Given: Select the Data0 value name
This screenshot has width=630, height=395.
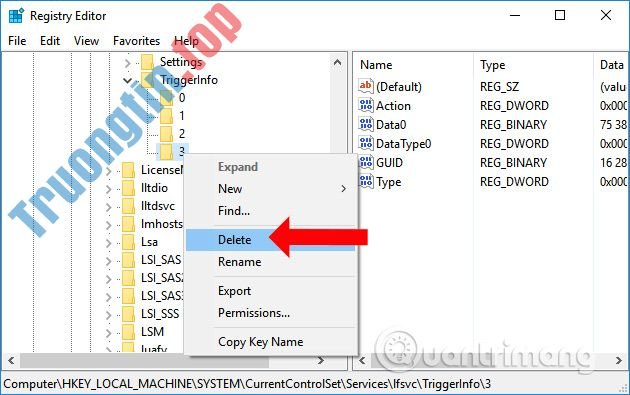Looking at the screenshot, I should (x=391, y=125).
